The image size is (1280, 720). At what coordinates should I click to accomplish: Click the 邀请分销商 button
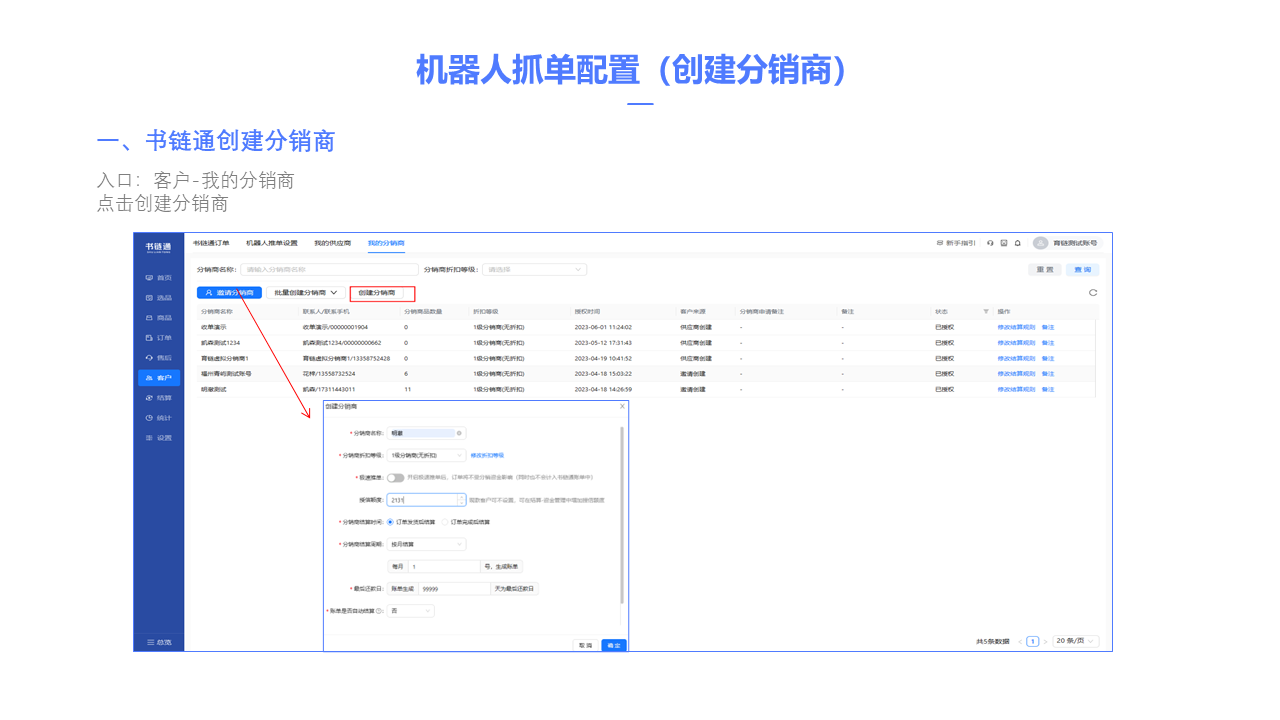pos(229,293)
